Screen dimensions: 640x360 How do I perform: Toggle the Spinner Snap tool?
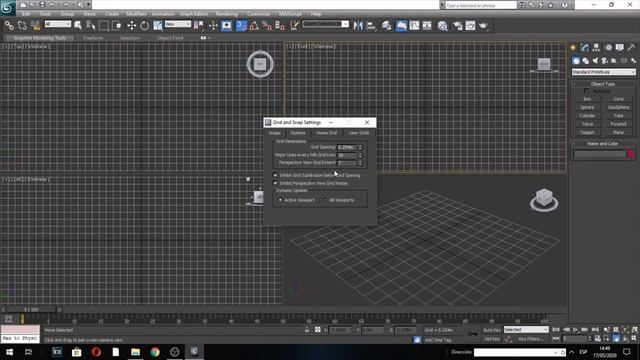[280, 26]
